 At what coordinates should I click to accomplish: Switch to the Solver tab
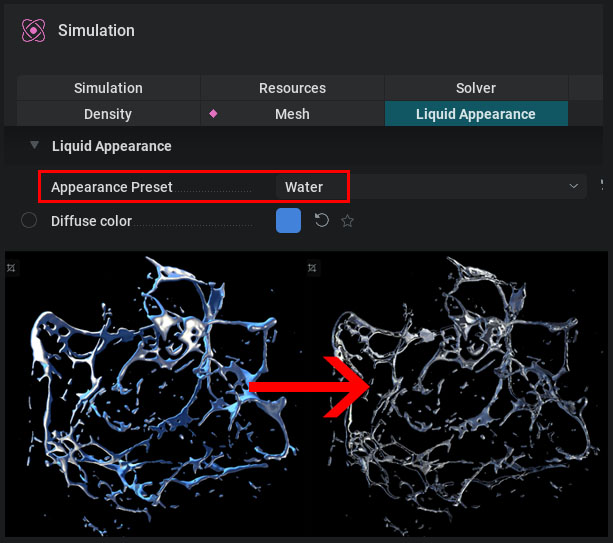[476, 88]
